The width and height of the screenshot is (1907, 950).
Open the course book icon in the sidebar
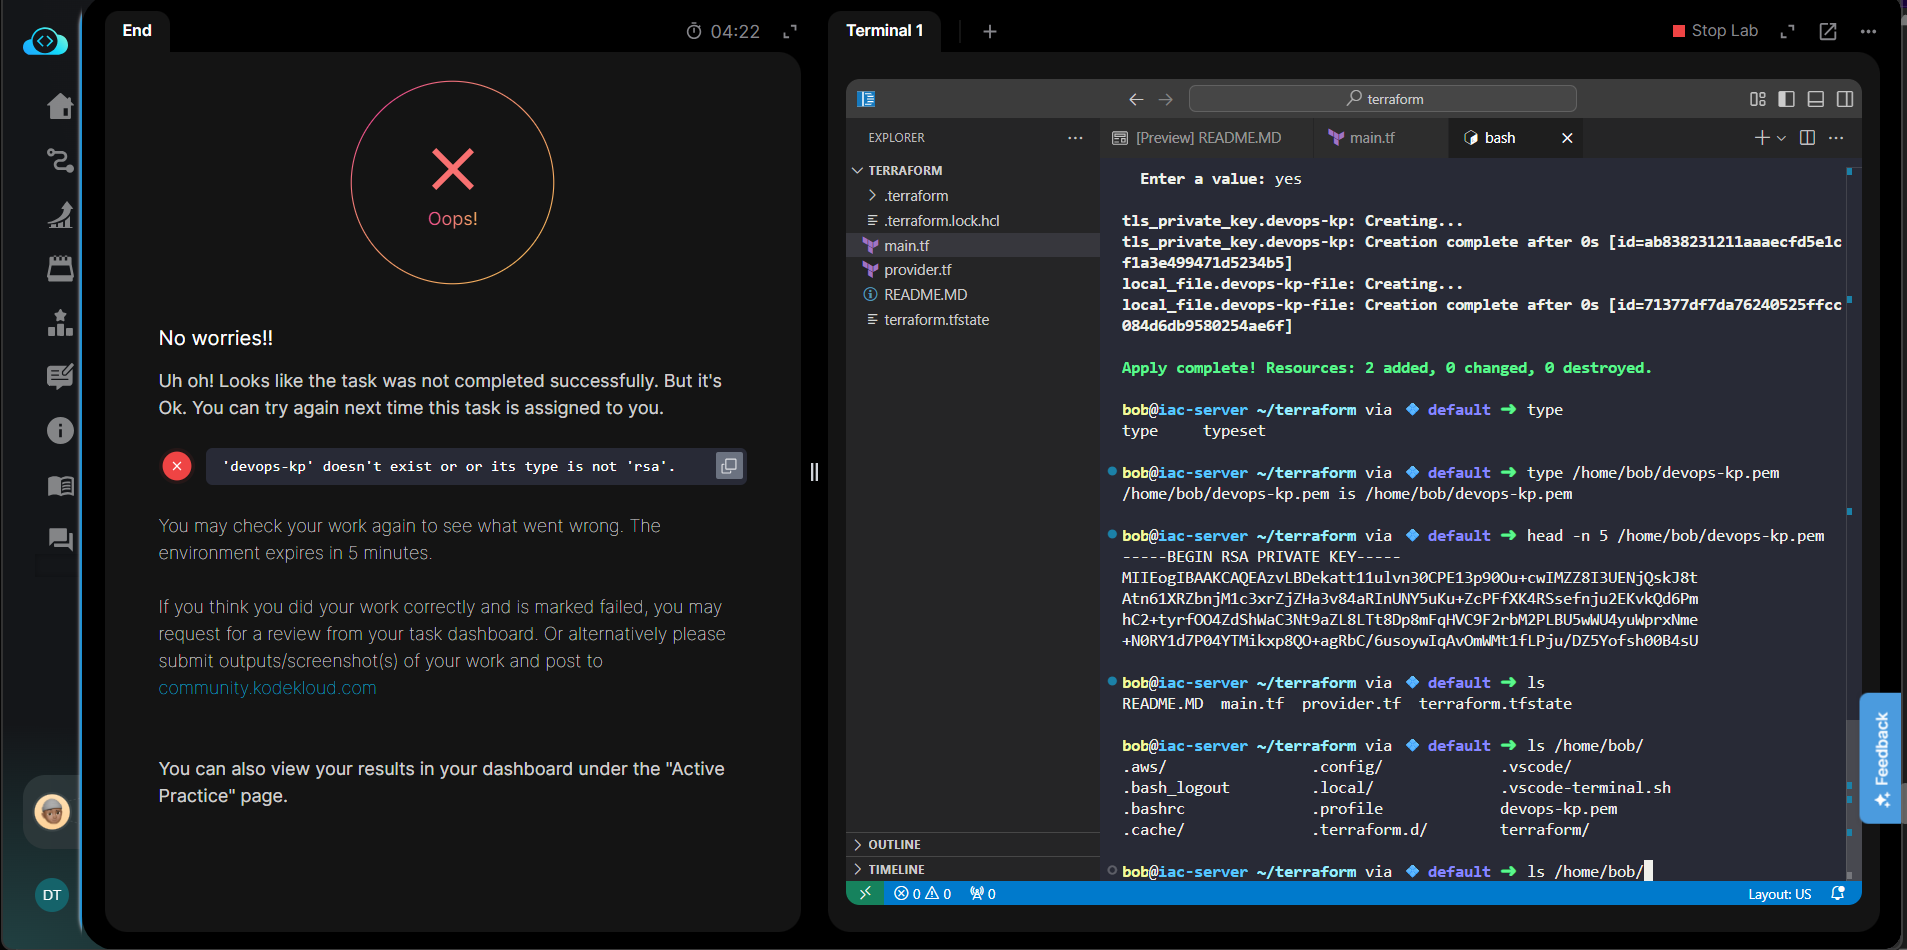tap(60, 487)
